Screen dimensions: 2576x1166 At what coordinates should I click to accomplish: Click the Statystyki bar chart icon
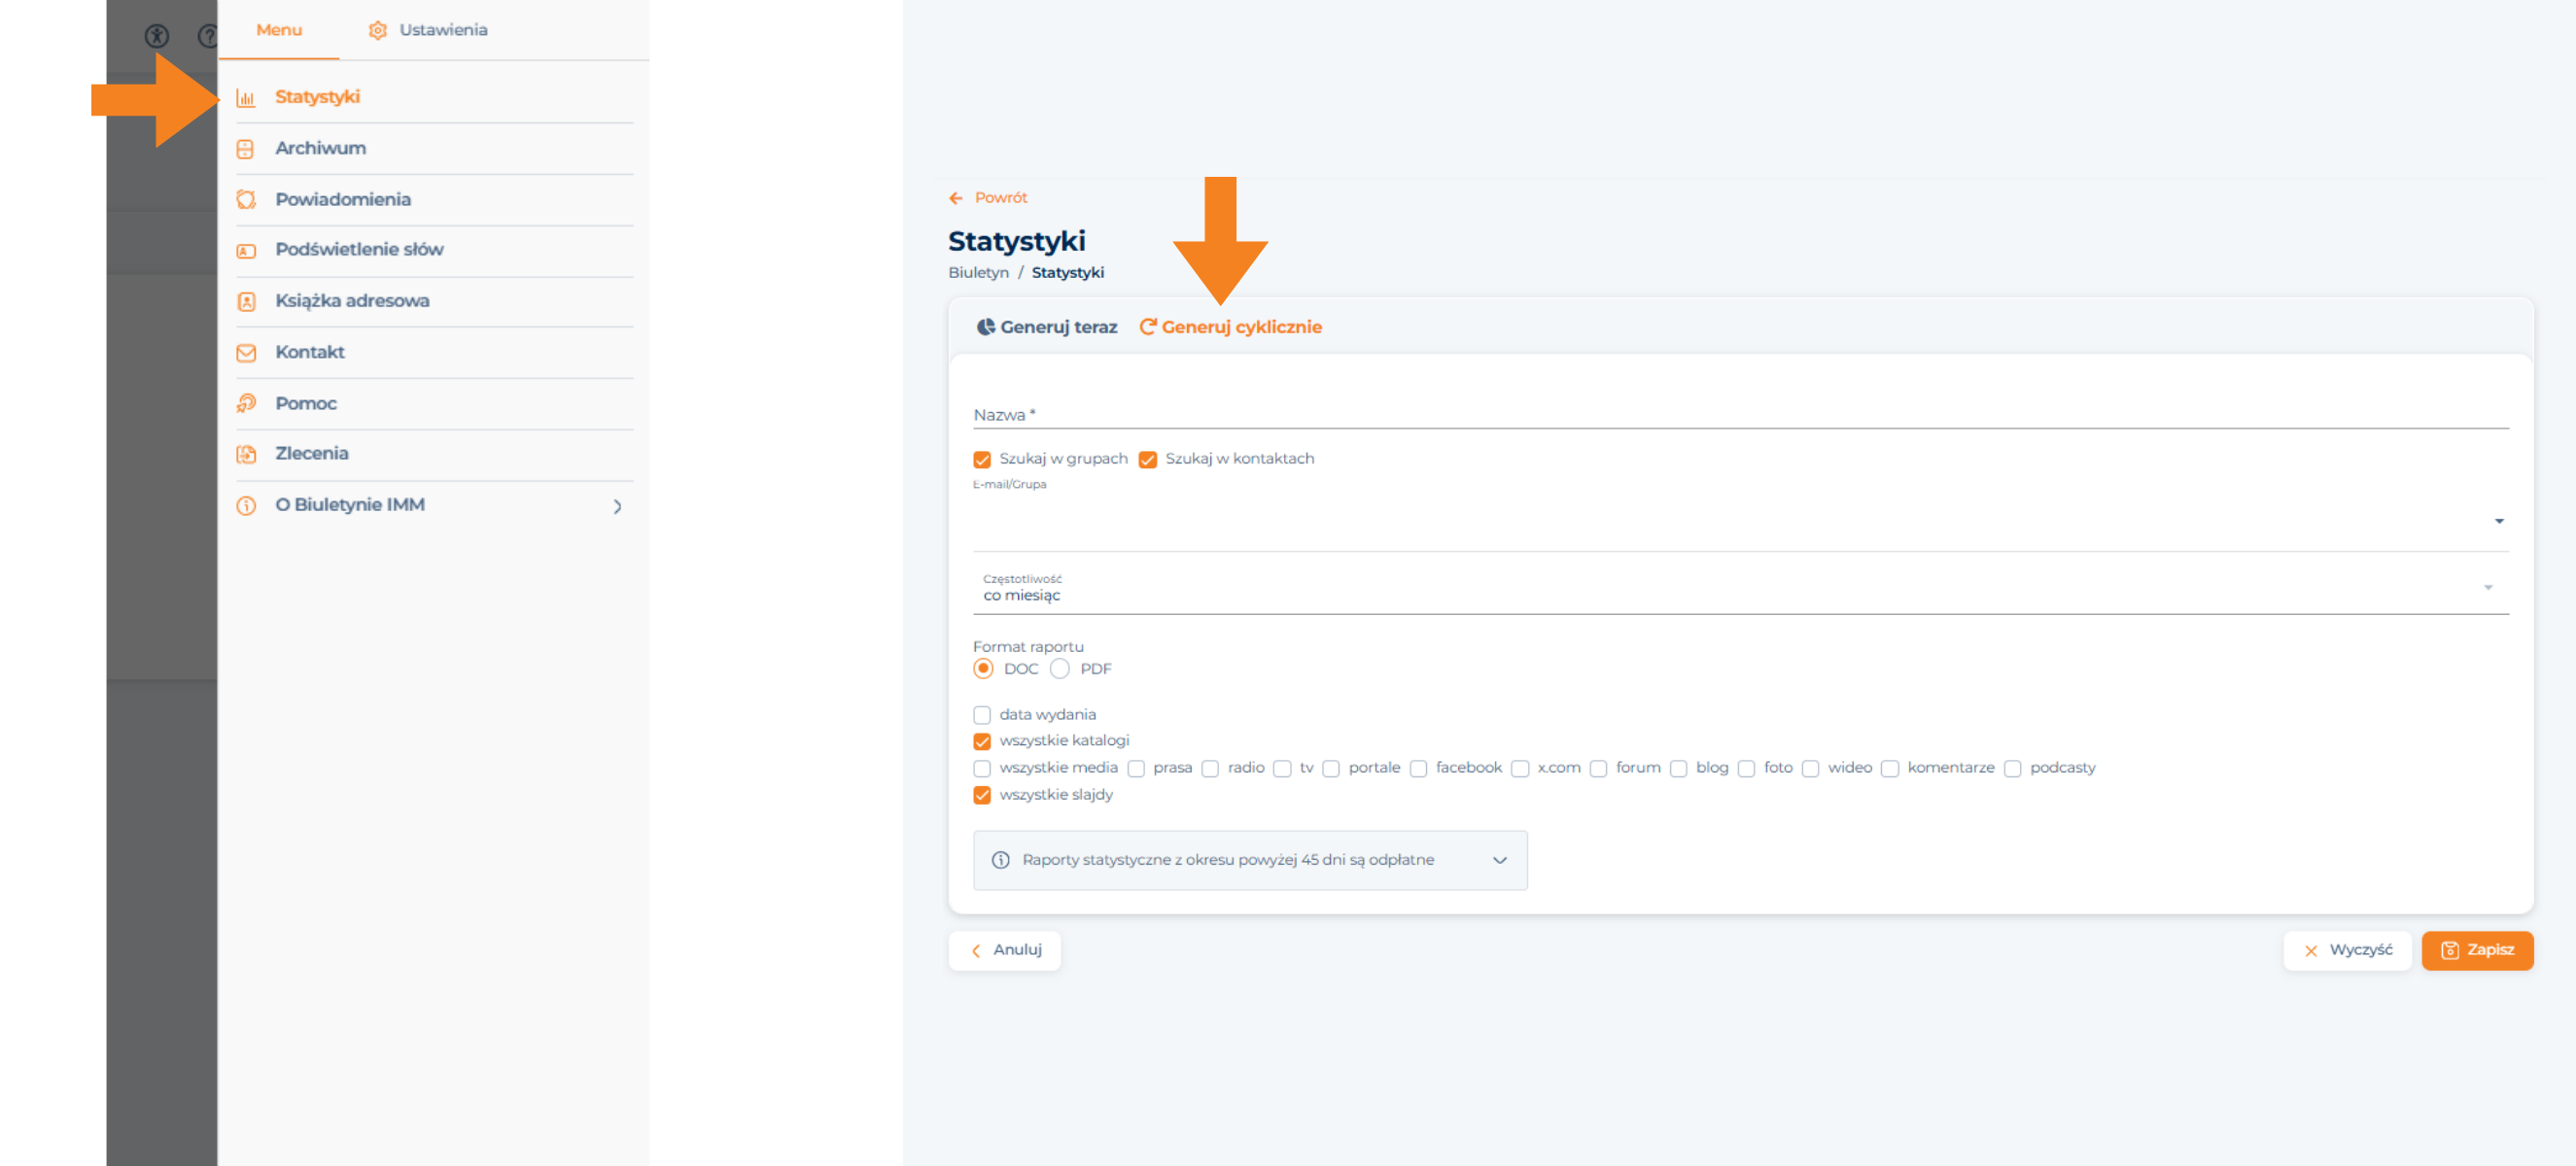point(245,98)
